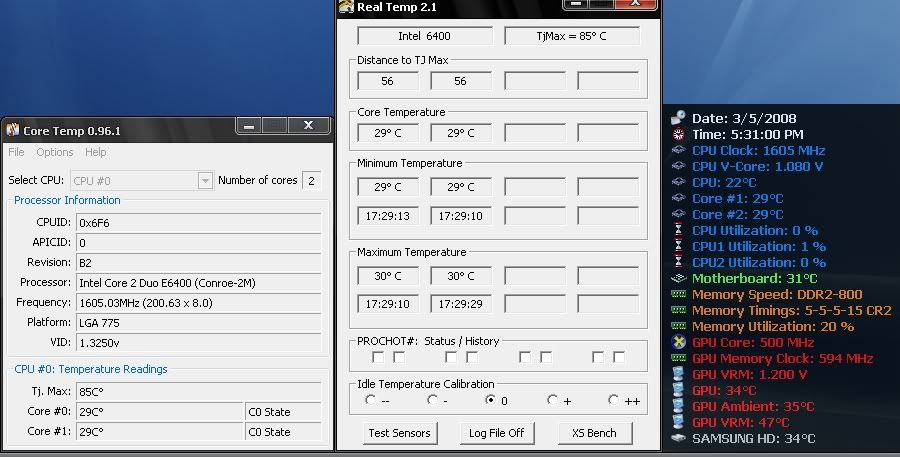Tick the rightmost PROCHOT# history checkbox
This screenshot has height=457, width=900.
pyautogui.click(x=619, y=358)
